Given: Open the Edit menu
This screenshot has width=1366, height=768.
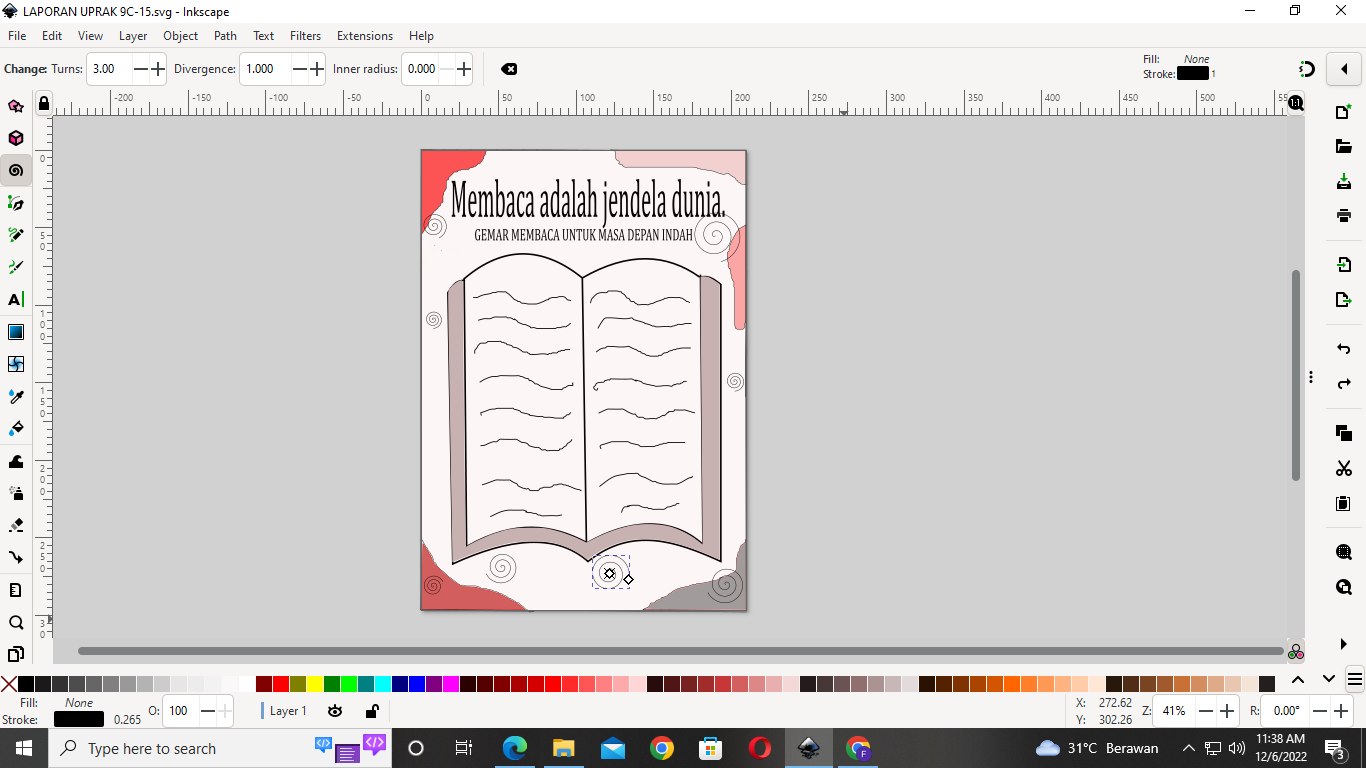Looking at the screenshot, I should [x=52, y=35].
